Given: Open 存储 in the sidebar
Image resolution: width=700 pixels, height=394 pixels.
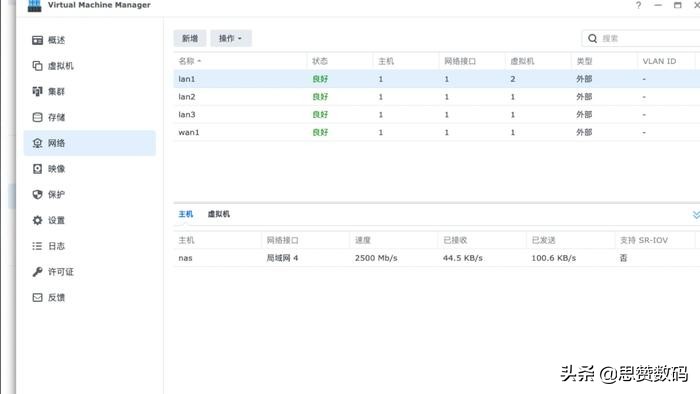Looking at the screenshot, I should point(90,117).
